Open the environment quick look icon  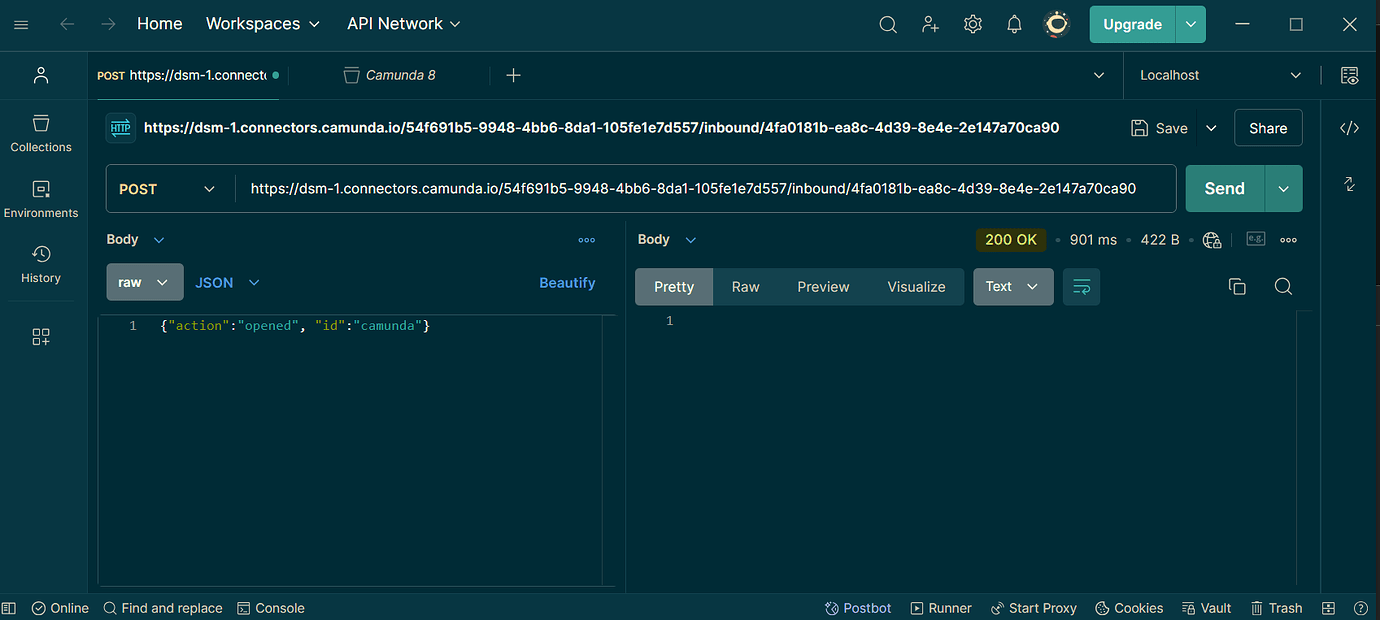1349,75
